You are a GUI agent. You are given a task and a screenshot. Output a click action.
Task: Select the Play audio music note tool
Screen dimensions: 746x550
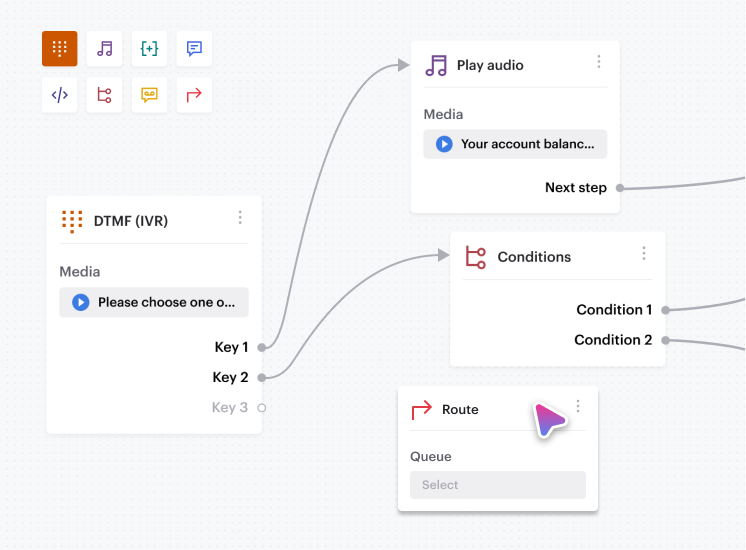[x=105, y=49]
